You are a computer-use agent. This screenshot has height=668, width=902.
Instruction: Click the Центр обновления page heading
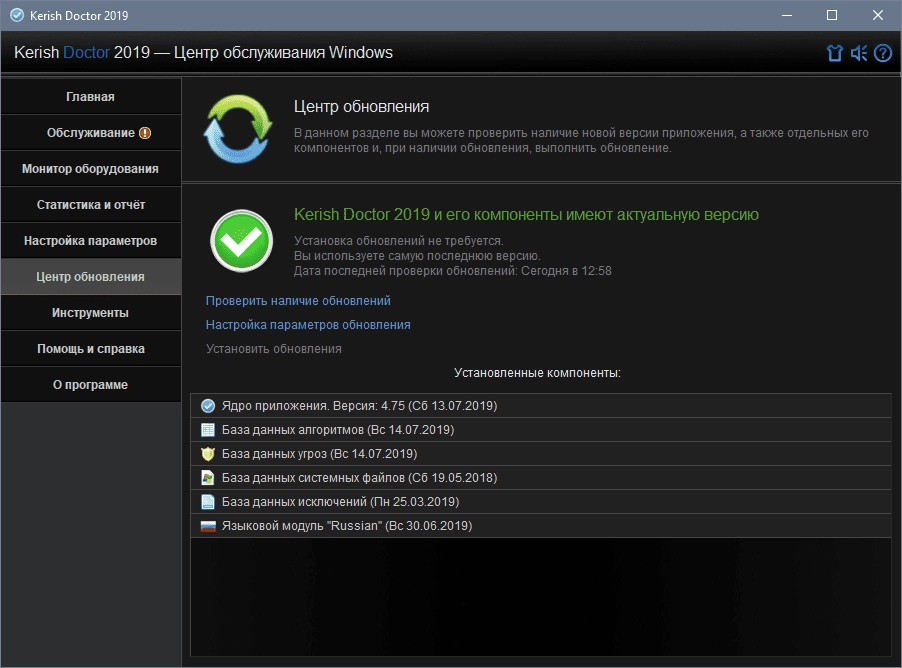(361, 106)
